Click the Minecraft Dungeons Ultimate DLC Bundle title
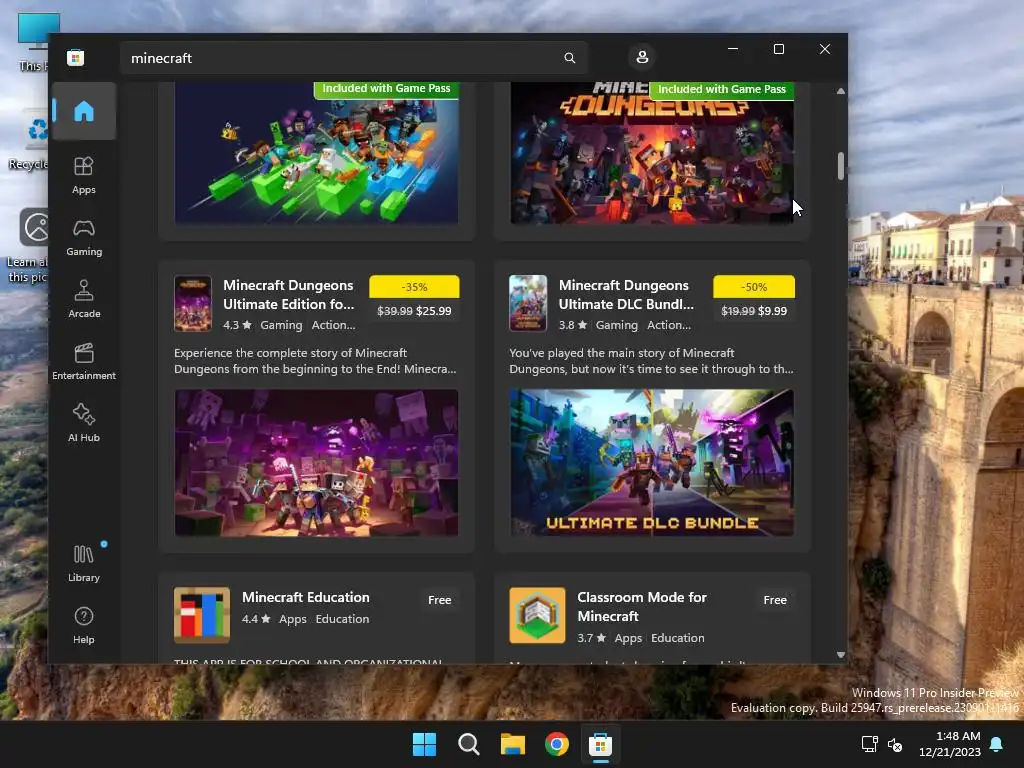 (626, 295)
